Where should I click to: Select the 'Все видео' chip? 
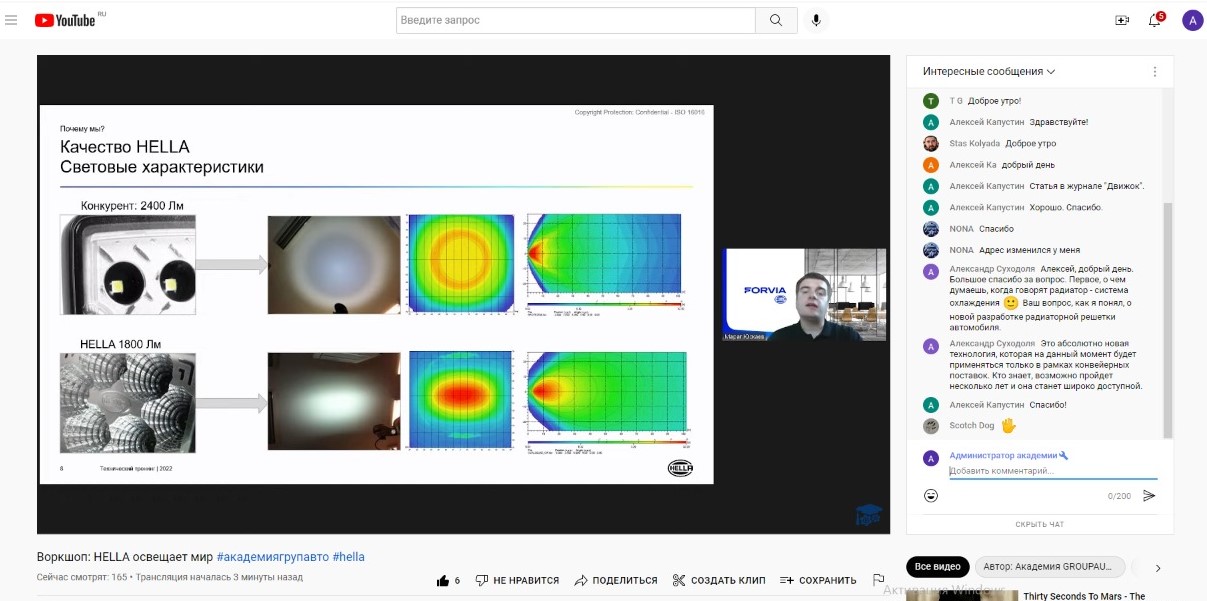coord(937,567)
